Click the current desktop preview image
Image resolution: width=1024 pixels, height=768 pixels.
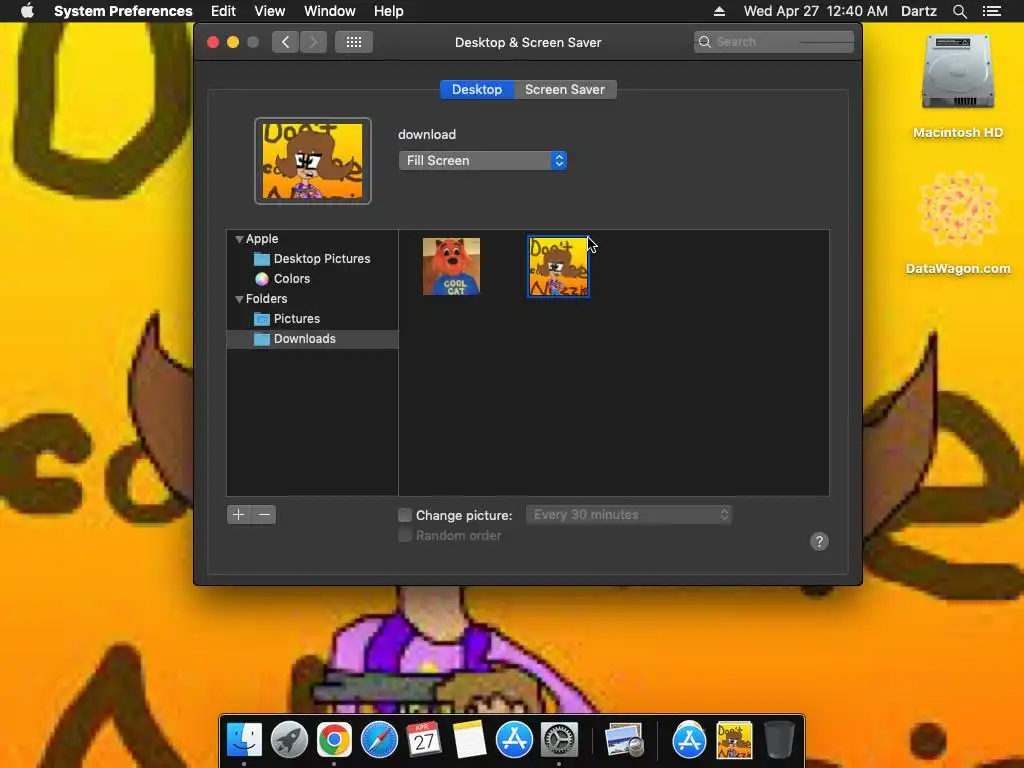pos(313,161)
